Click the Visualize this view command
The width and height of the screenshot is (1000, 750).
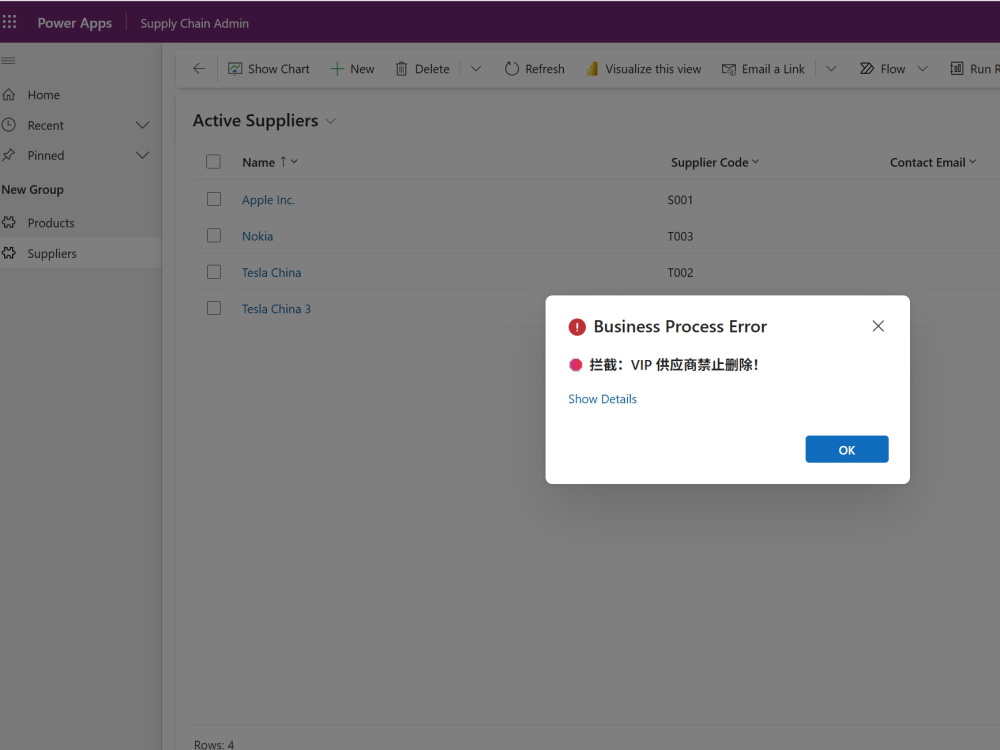click(644, 69)
